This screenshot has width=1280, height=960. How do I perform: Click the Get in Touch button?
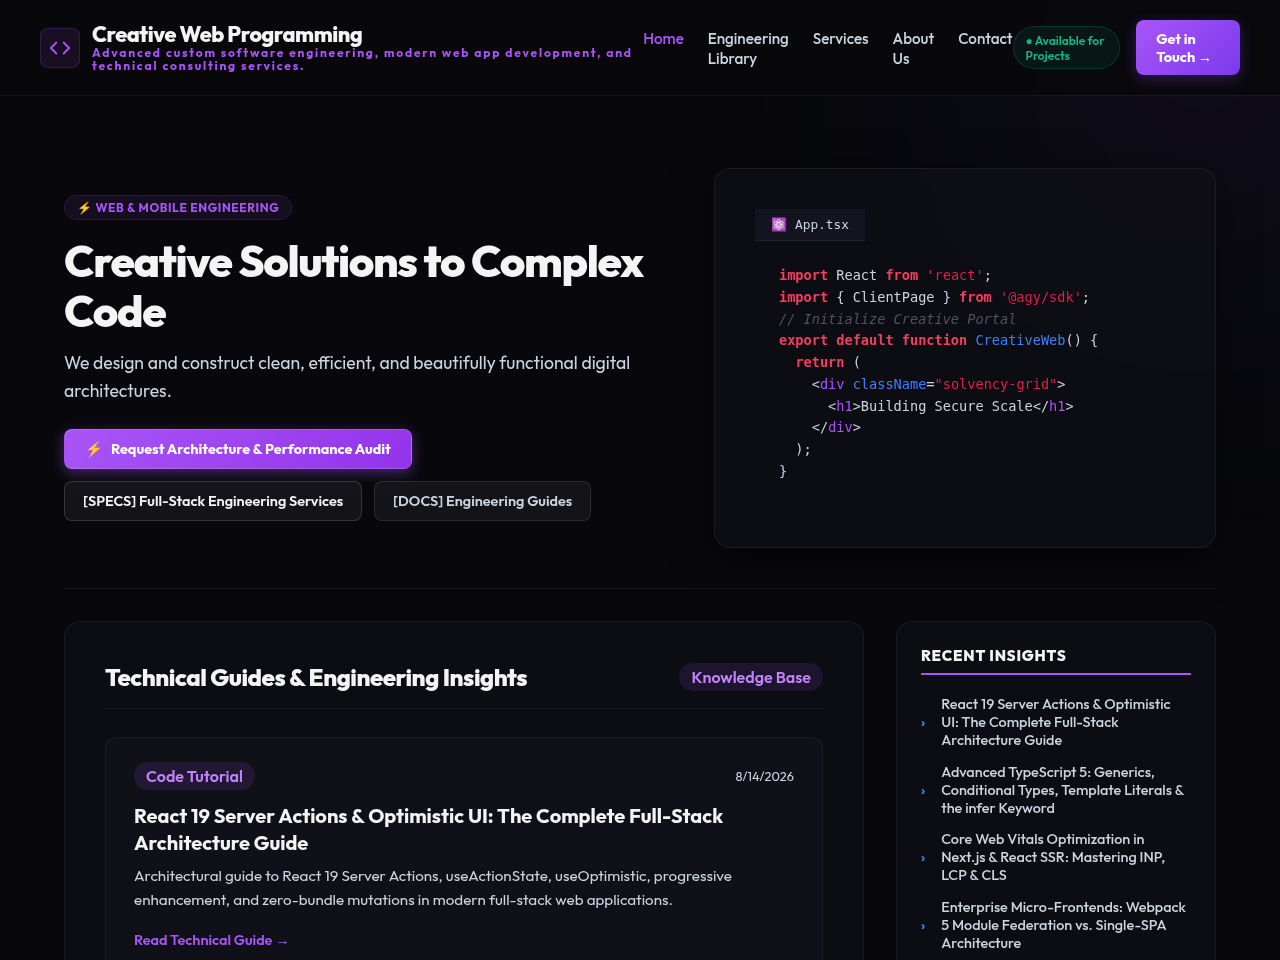point(1188,48)
